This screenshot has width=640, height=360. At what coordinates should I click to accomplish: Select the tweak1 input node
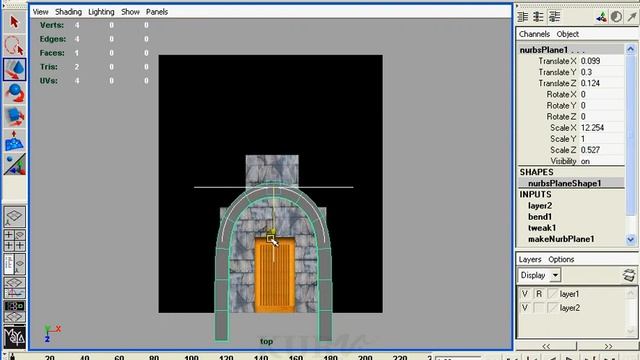point(542,228)
